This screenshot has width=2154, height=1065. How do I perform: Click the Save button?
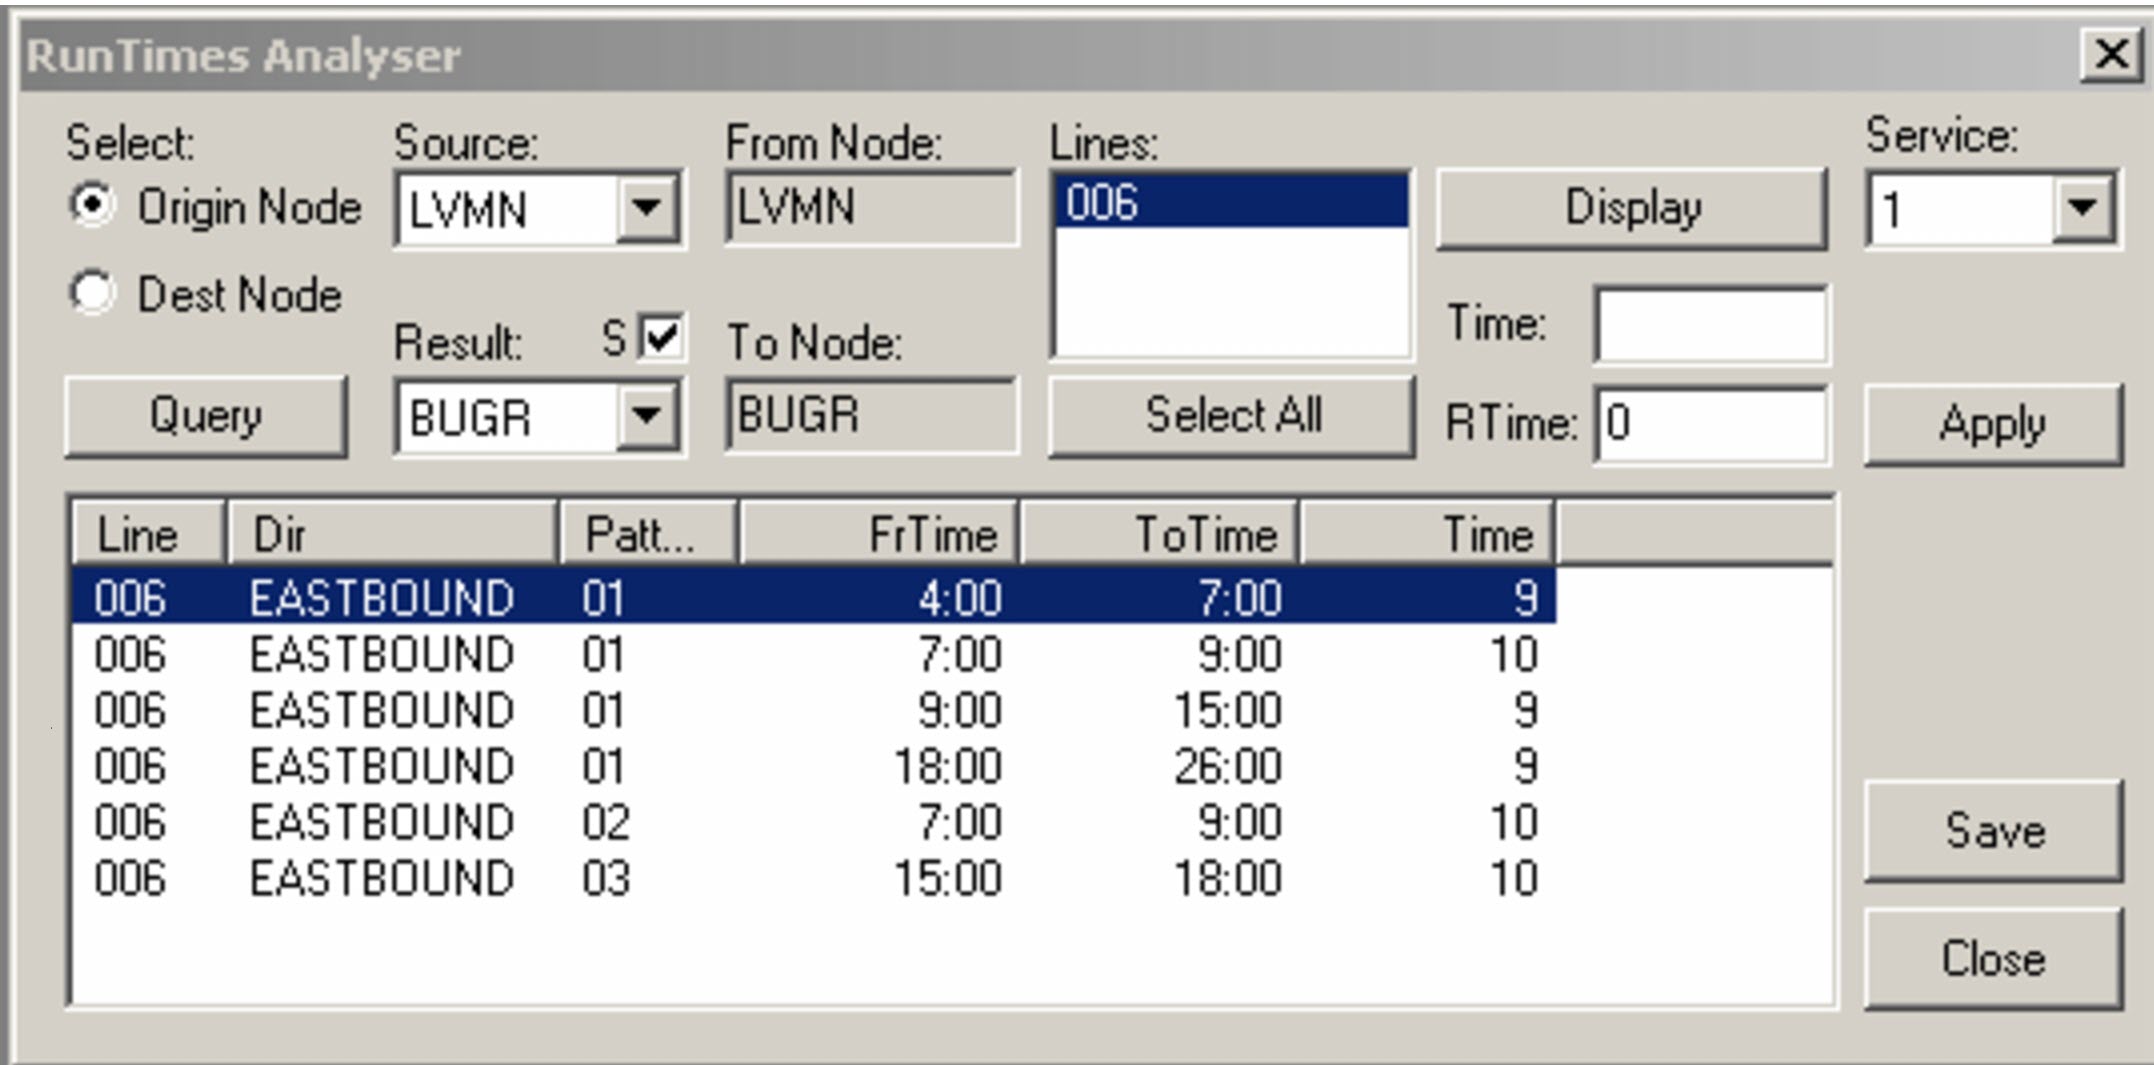(x=1994, y=830)
